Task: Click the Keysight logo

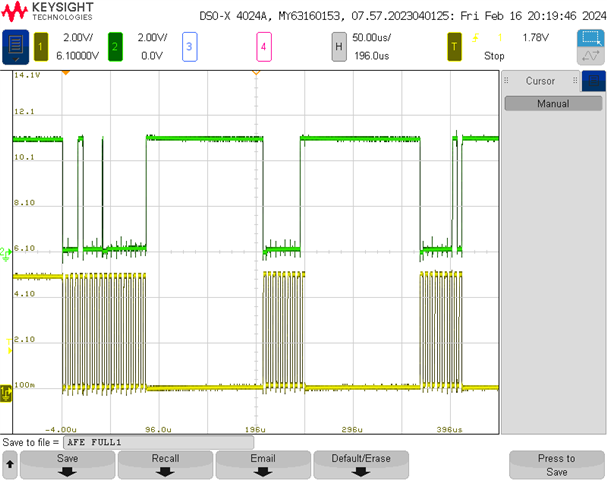Action: point(47,11)
